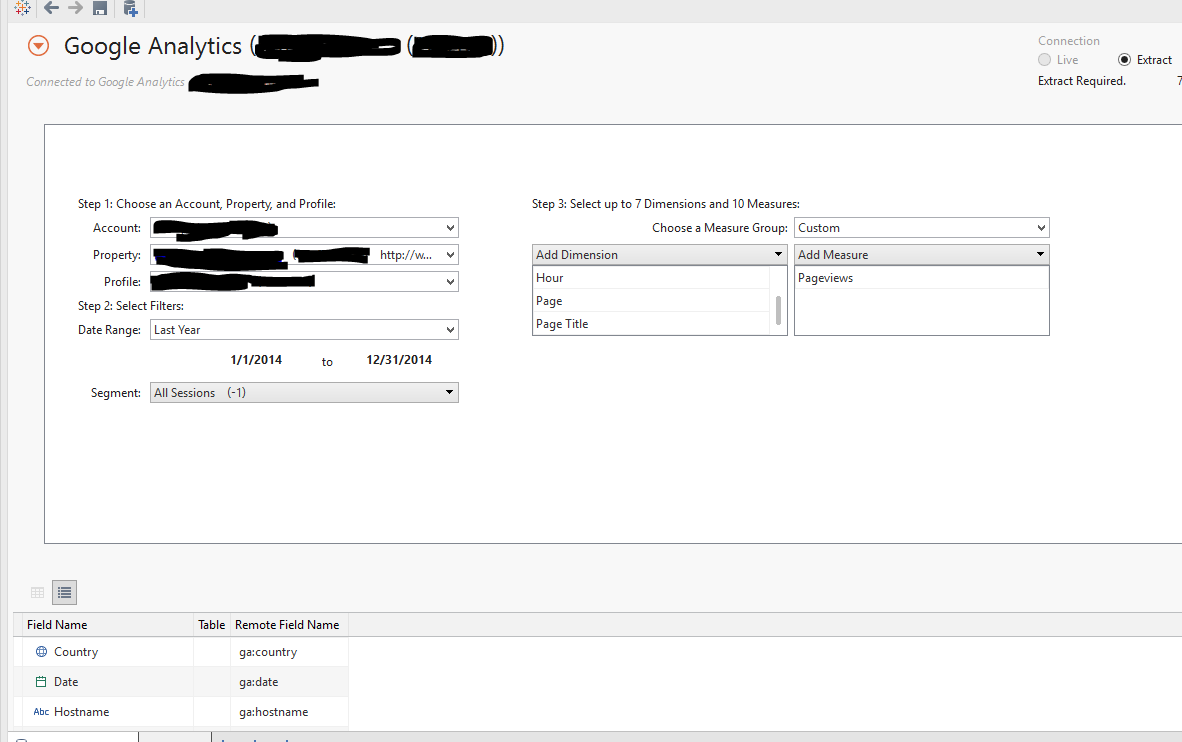Image resolution: width=1182 pixels, height=742 pixels.
Task: Expand the Add Measure dropdown
Action: click(921, 255)
